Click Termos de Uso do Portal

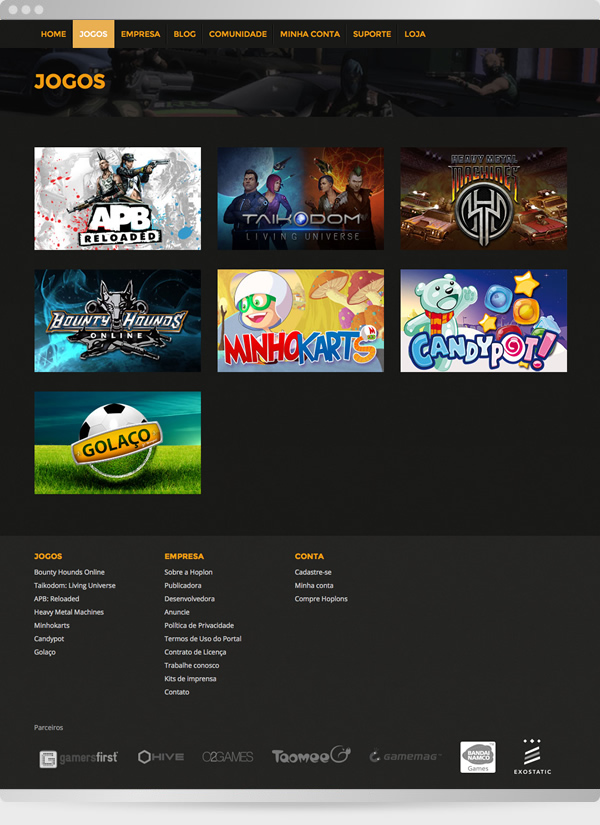(203, 639)
